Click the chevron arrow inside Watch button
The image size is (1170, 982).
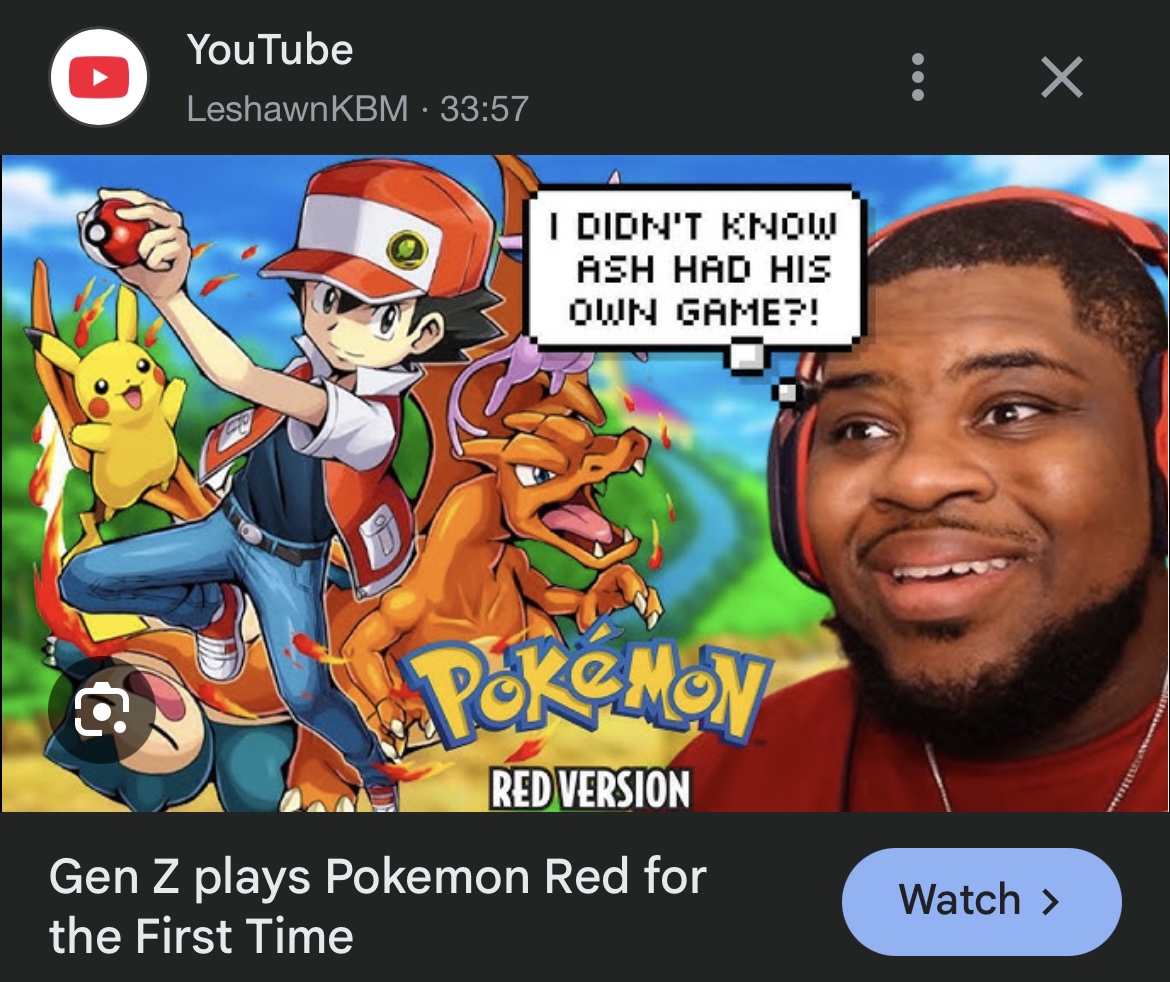(x=1050, y=901)
